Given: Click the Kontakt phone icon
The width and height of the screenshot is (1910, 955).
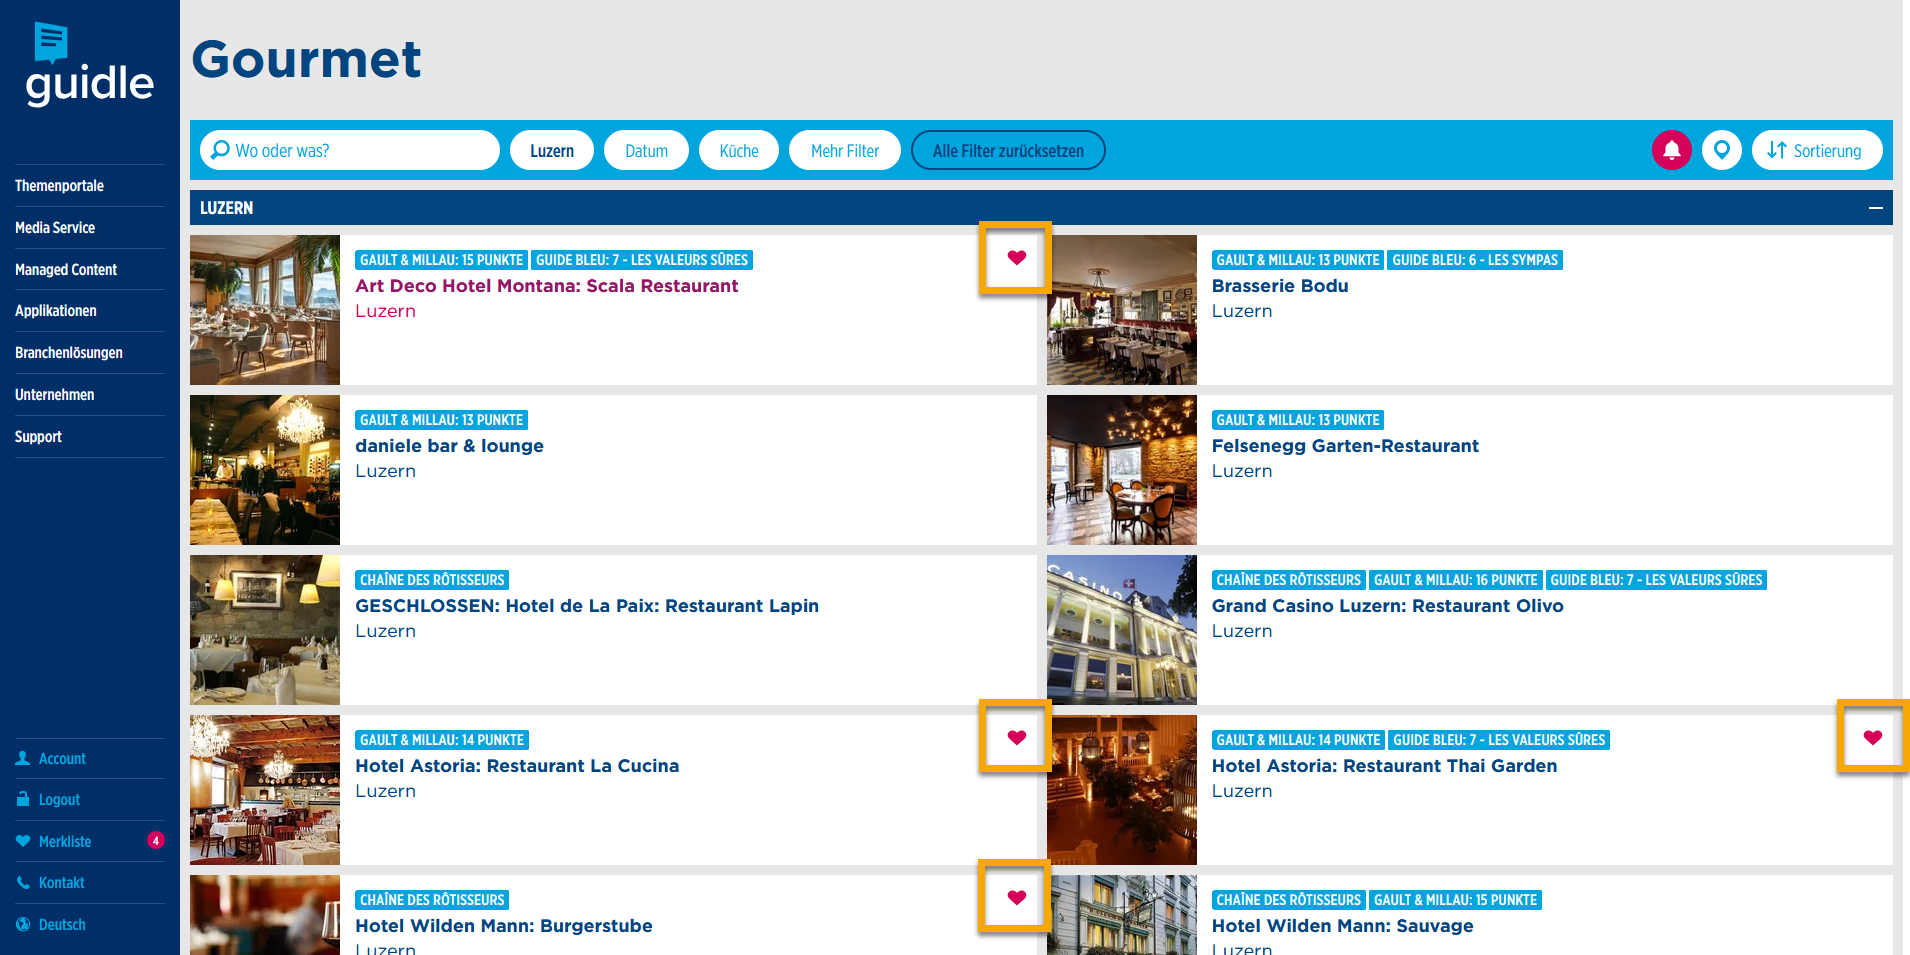Looking at the screenshot, I should [23, 882].
